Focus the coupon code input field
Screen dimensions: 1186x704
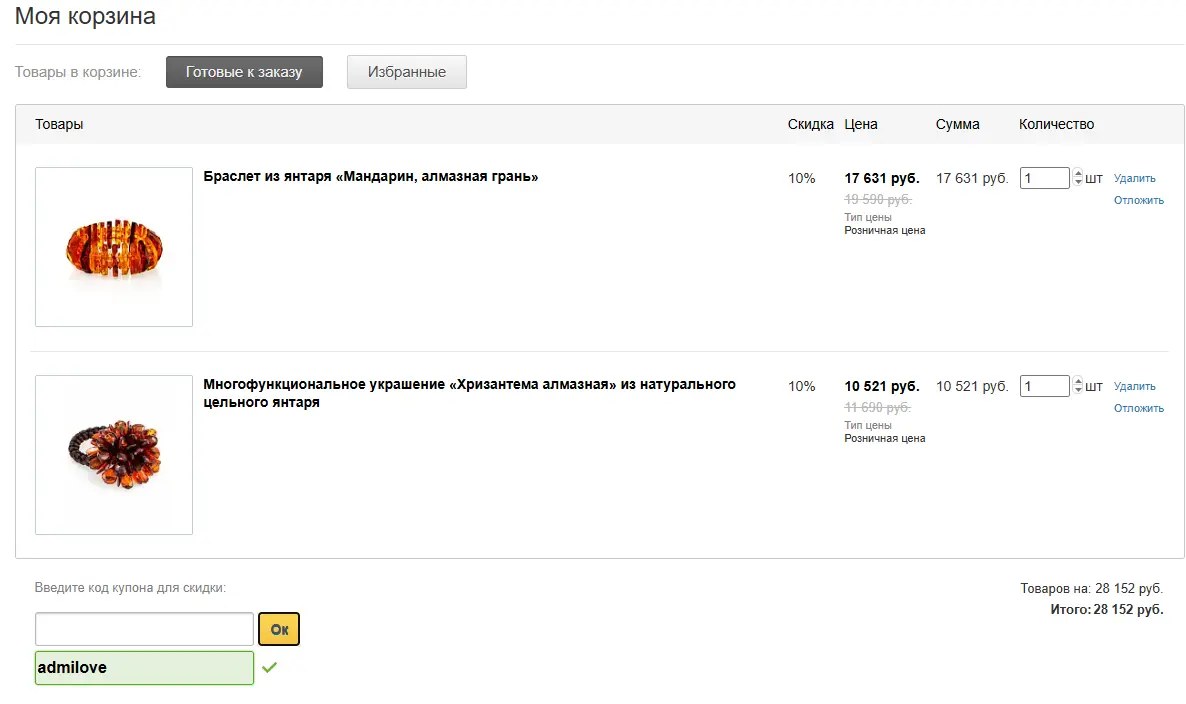pyautogui.click(x=144, y=629)
